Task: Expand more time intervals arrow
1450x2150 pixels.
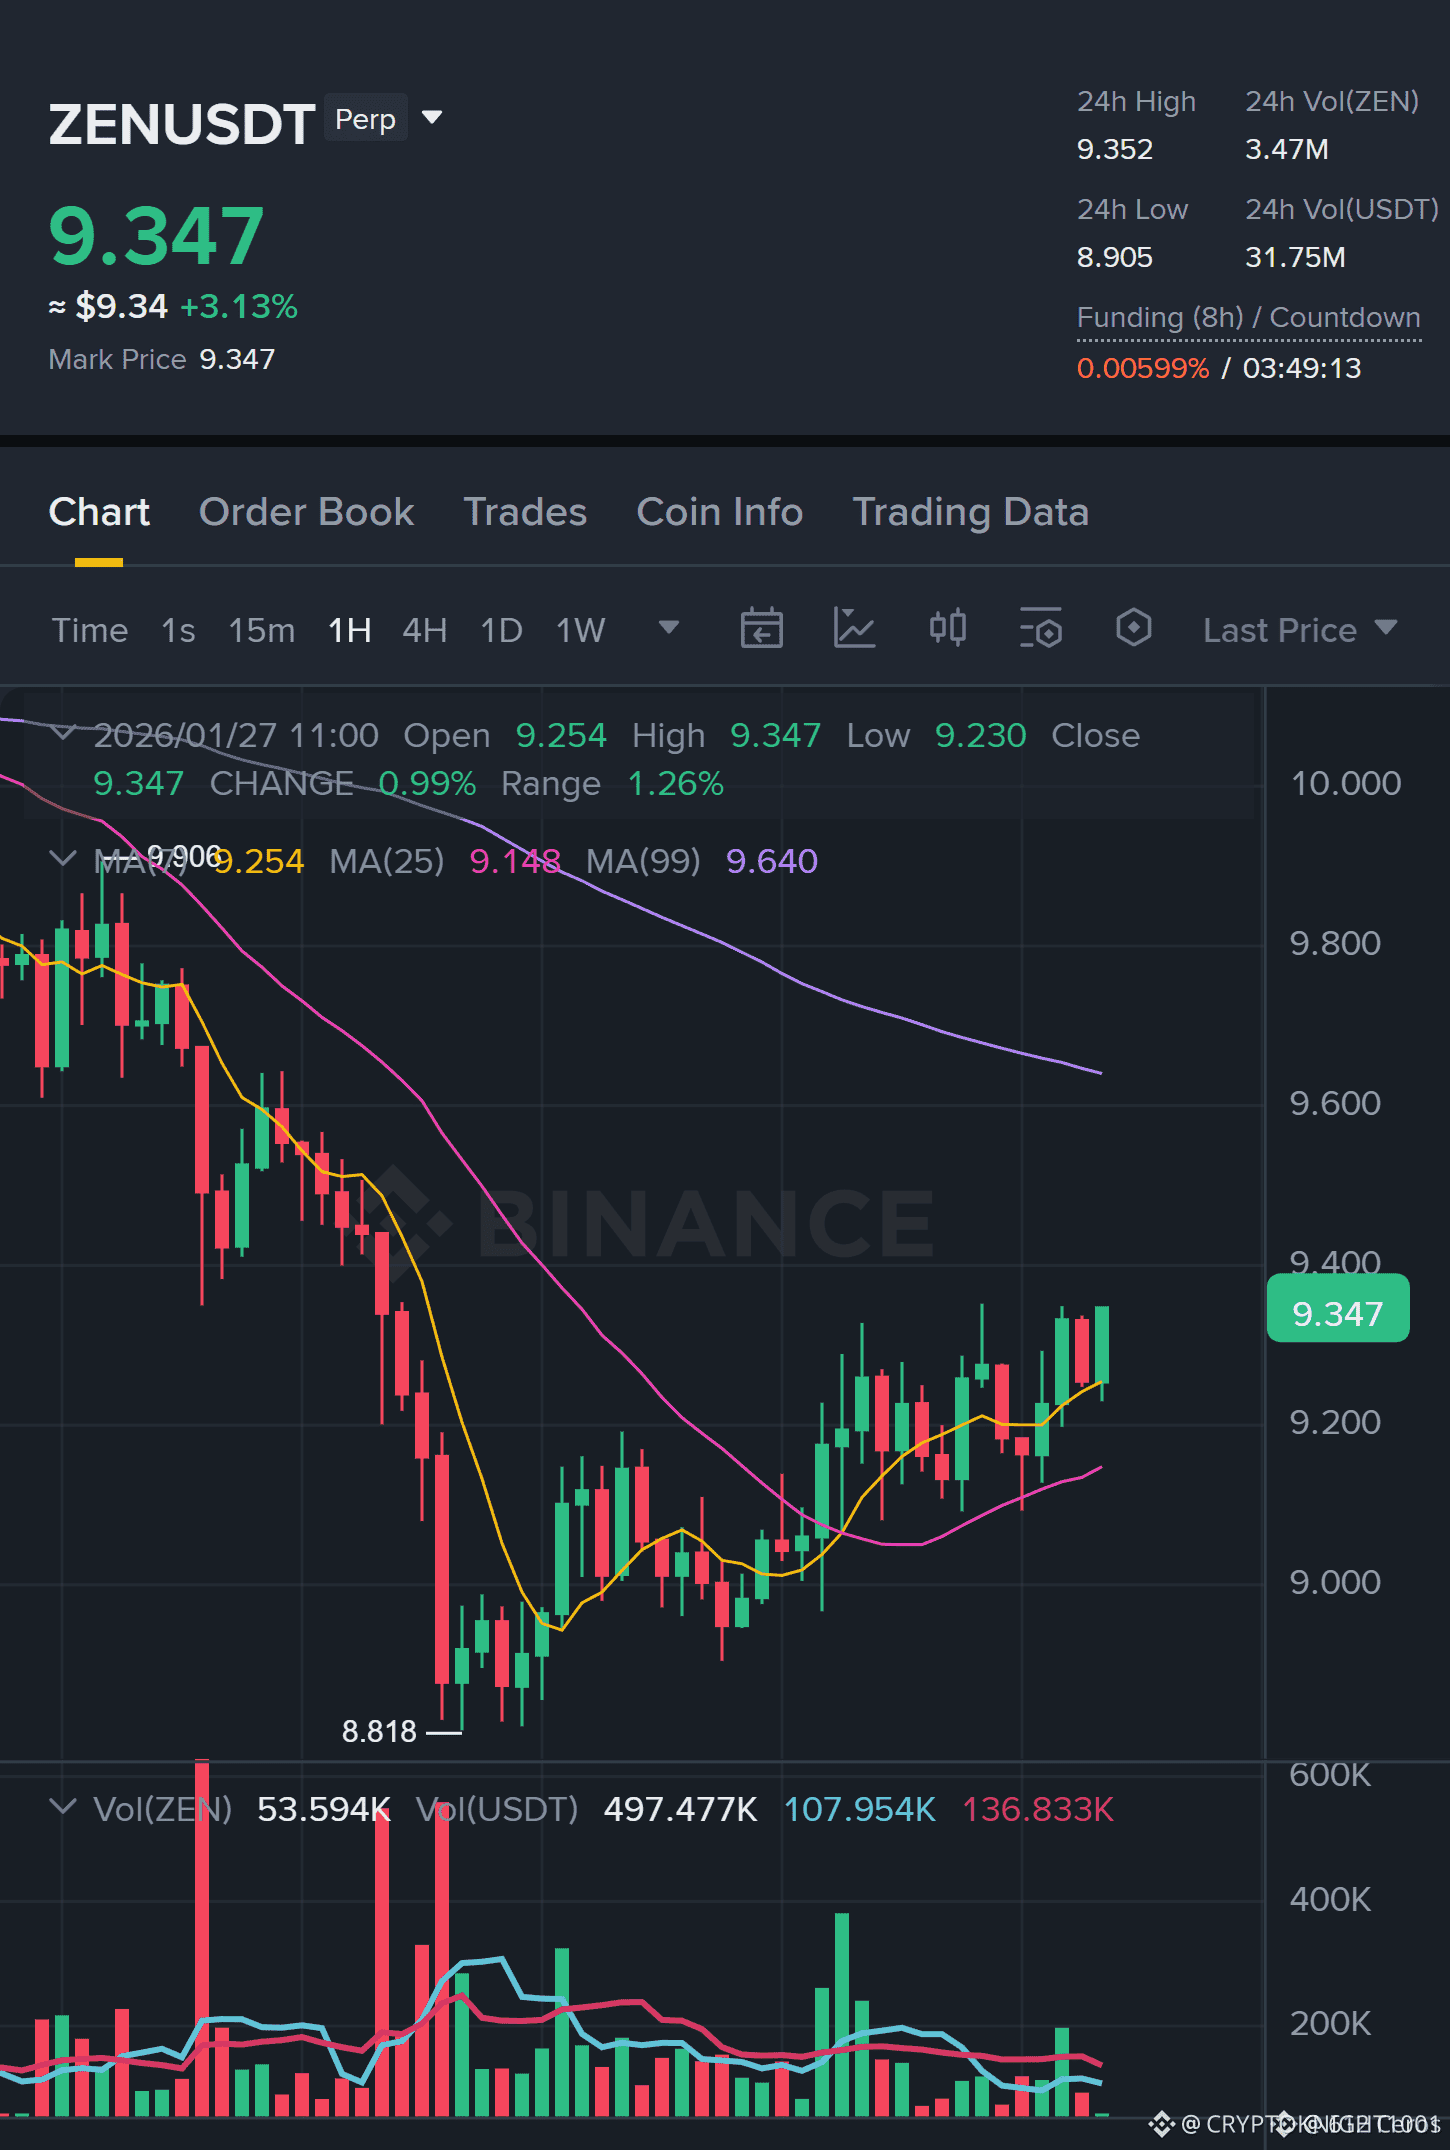Action: pyautogui.click(x=669, y=628)
